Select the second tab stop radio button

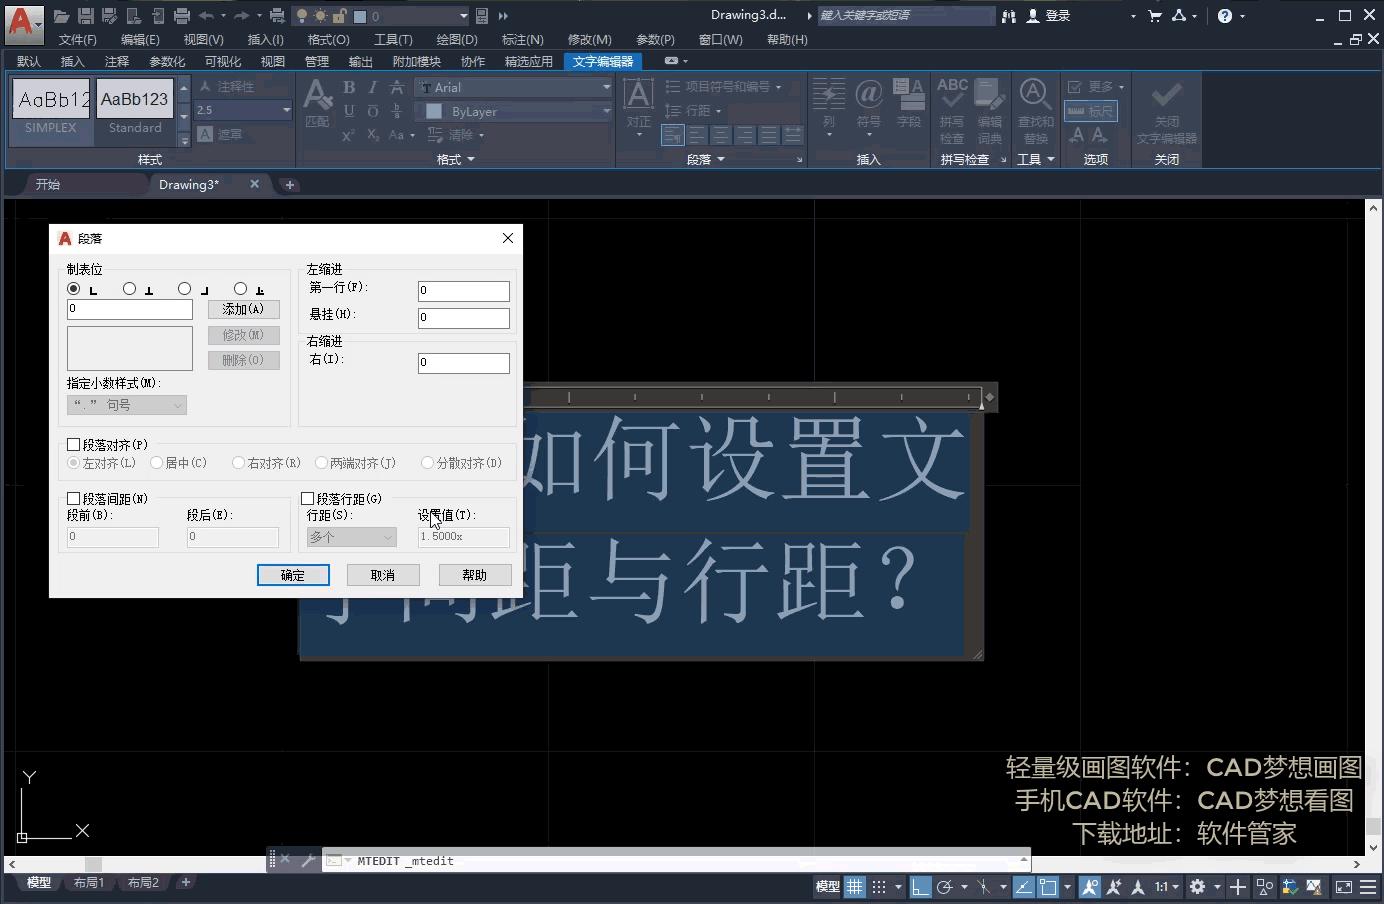[x=129, y=288]
